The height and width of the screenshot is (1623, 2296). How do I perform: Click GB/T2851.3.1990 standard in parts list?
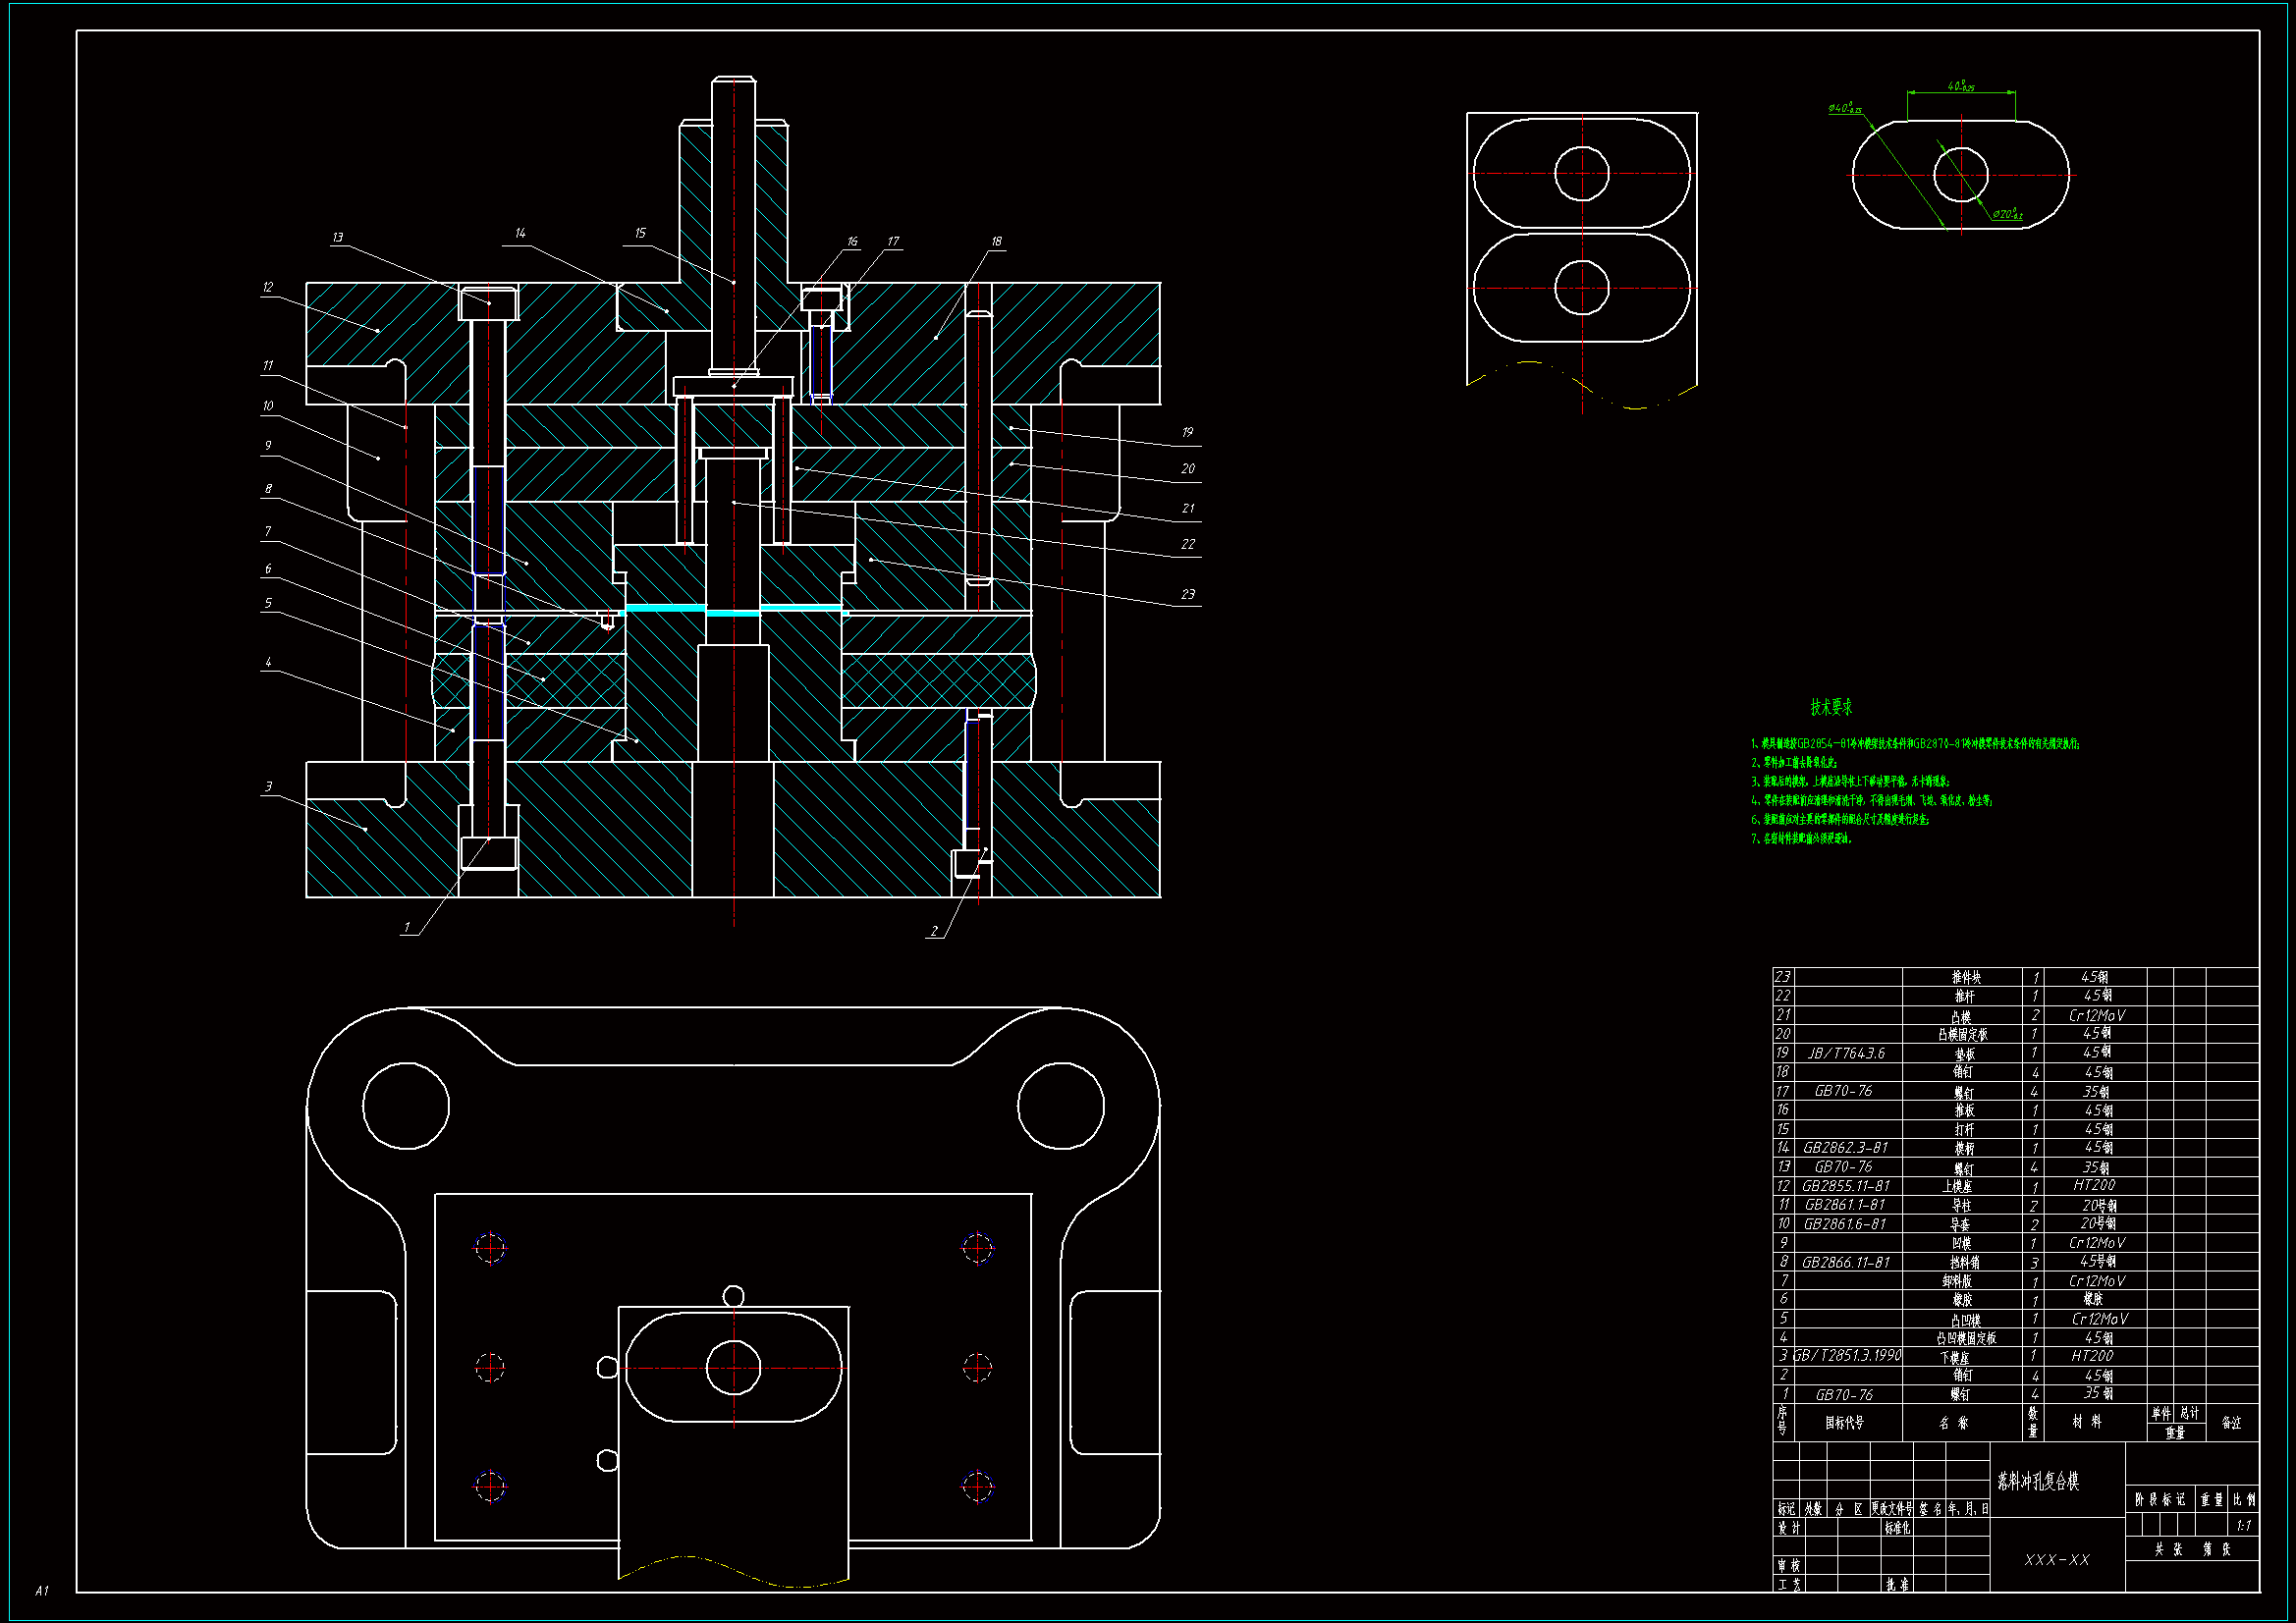pyautogui.click(x=1847, y=1356)
